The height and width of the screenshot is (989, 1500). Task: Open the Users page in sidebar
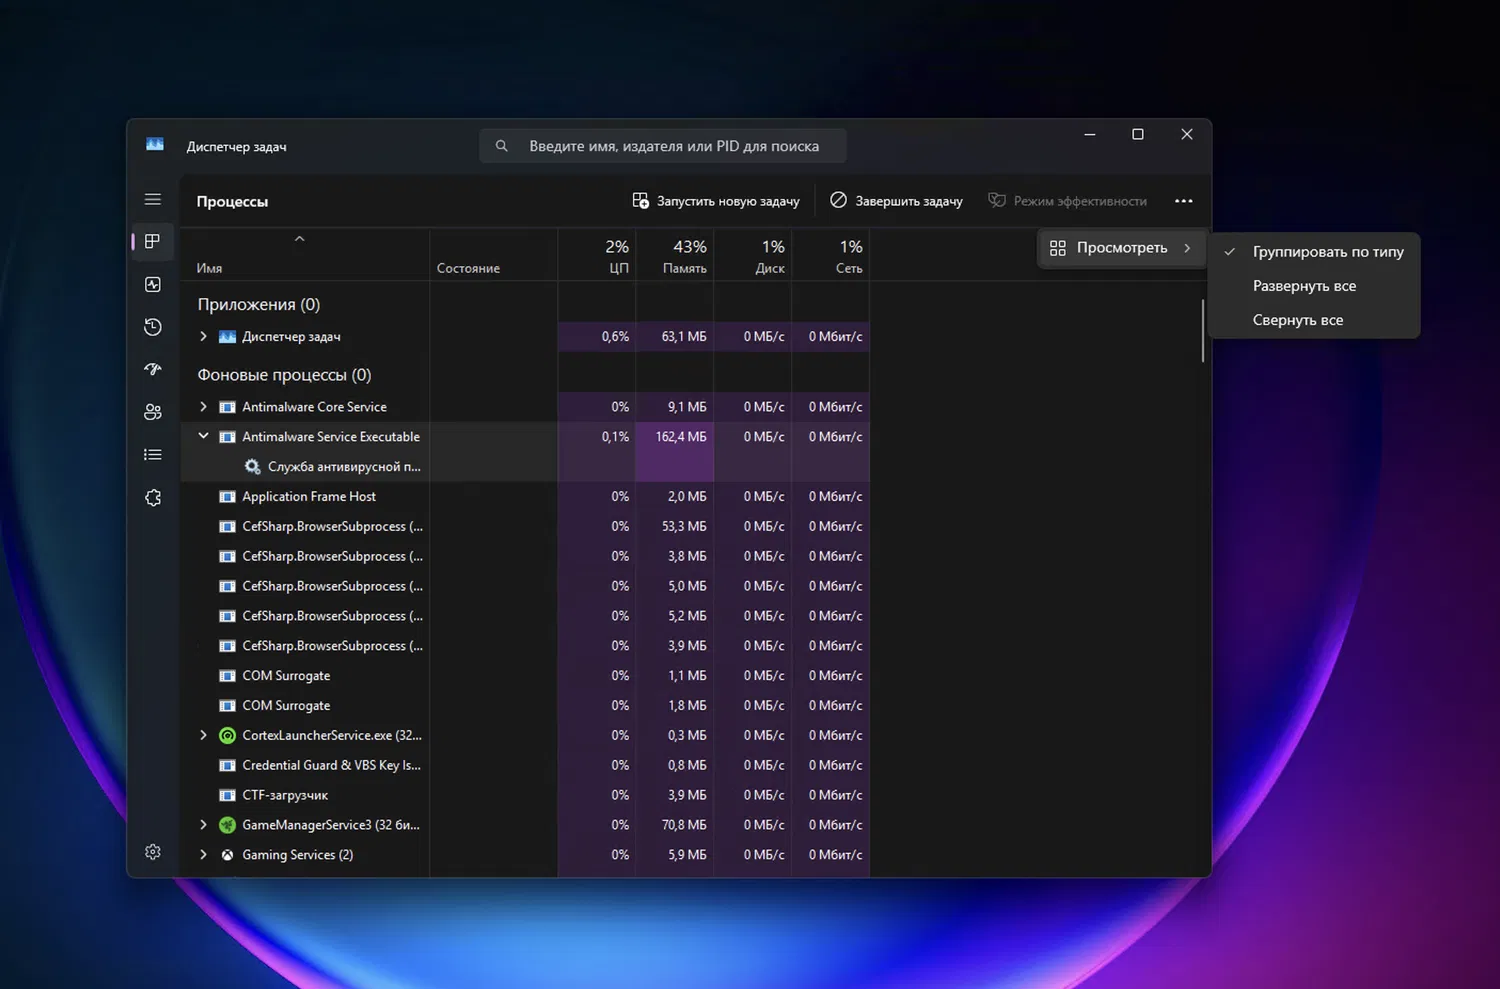tap(152, 412)
